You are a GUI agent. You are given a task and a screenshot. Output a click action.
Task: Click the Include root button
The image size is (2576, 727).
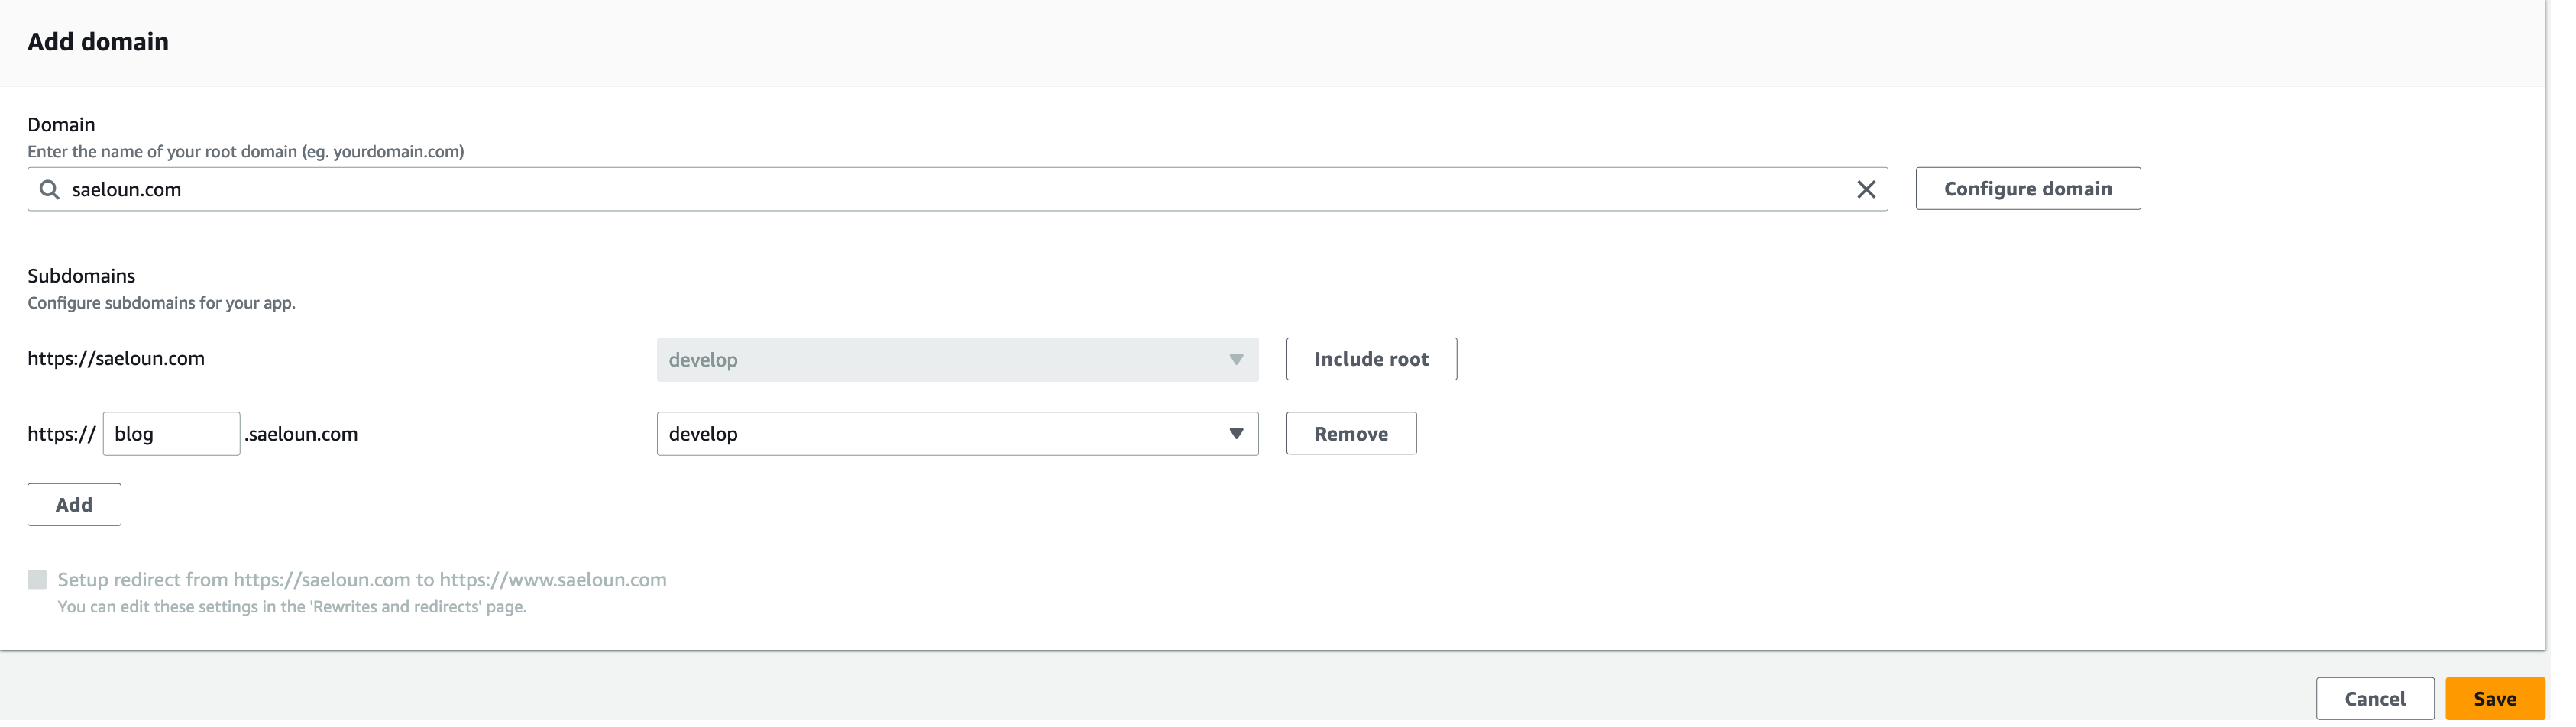tap(1370, 359)
